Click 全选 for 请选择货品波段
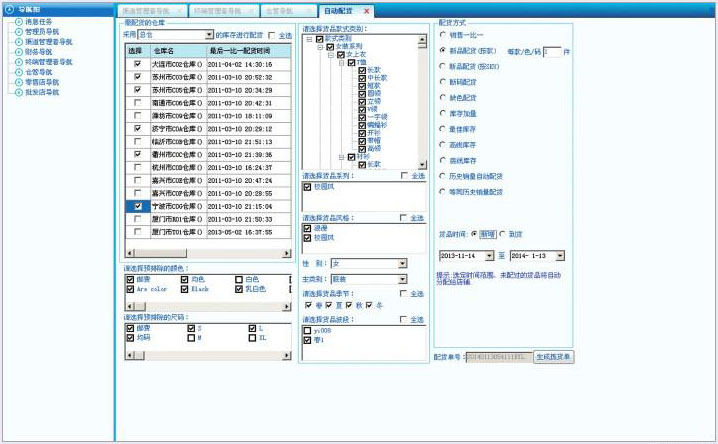Image resolution: width=718 pixels, height=444 pixels. click(x=403, y=319)
